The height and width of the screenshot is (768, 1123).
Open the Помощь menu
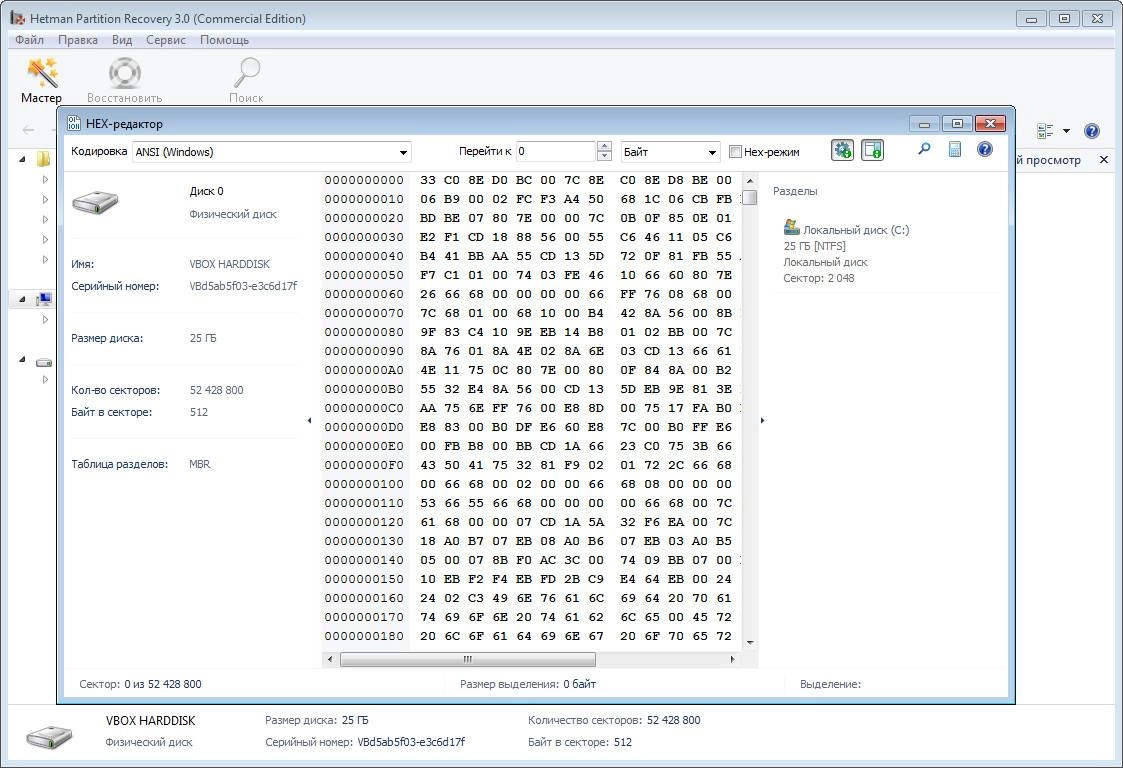tap(224, 40)
